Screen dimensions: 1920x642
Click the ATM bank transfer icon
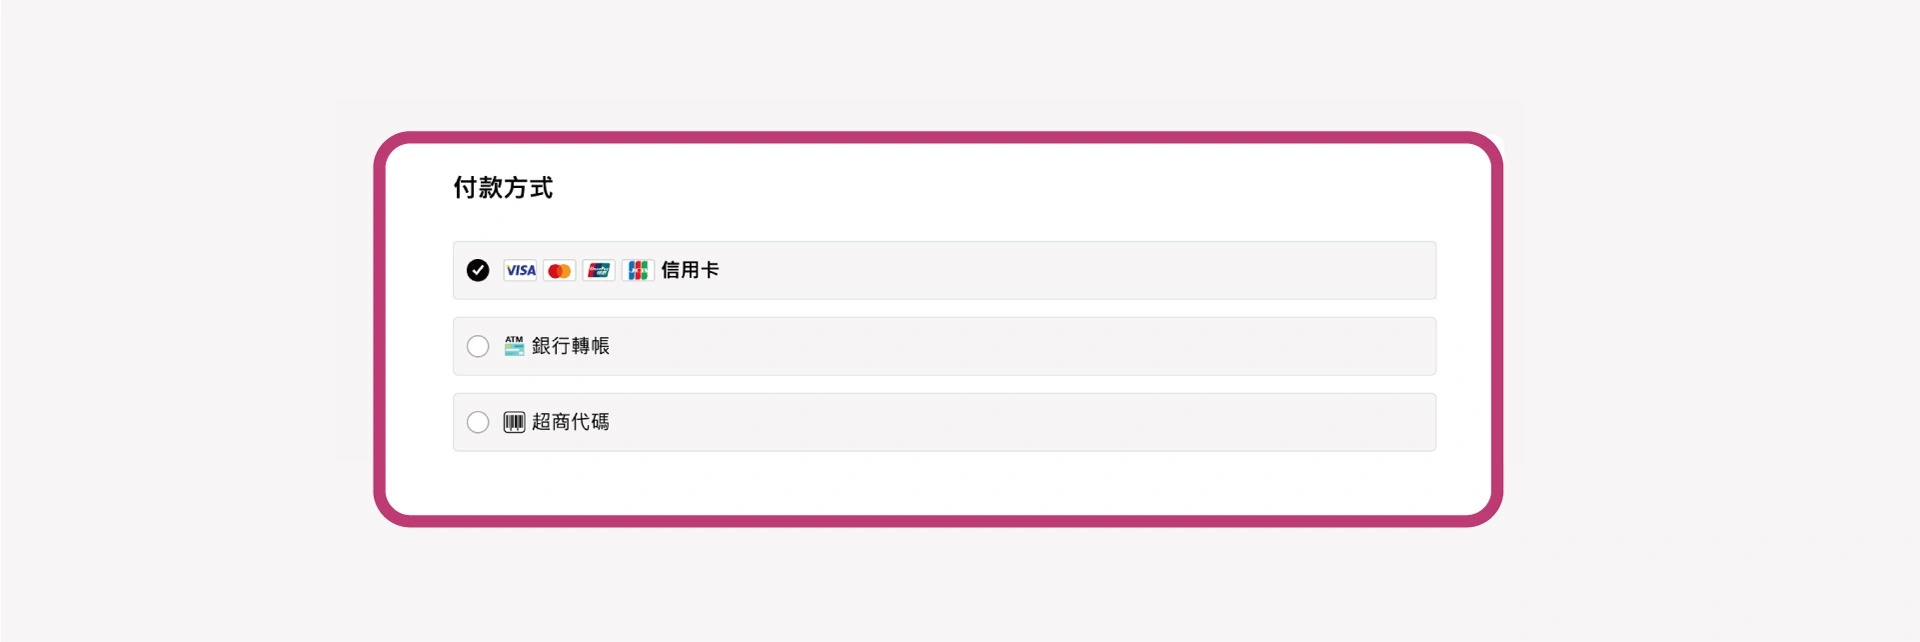click(514, 346)
